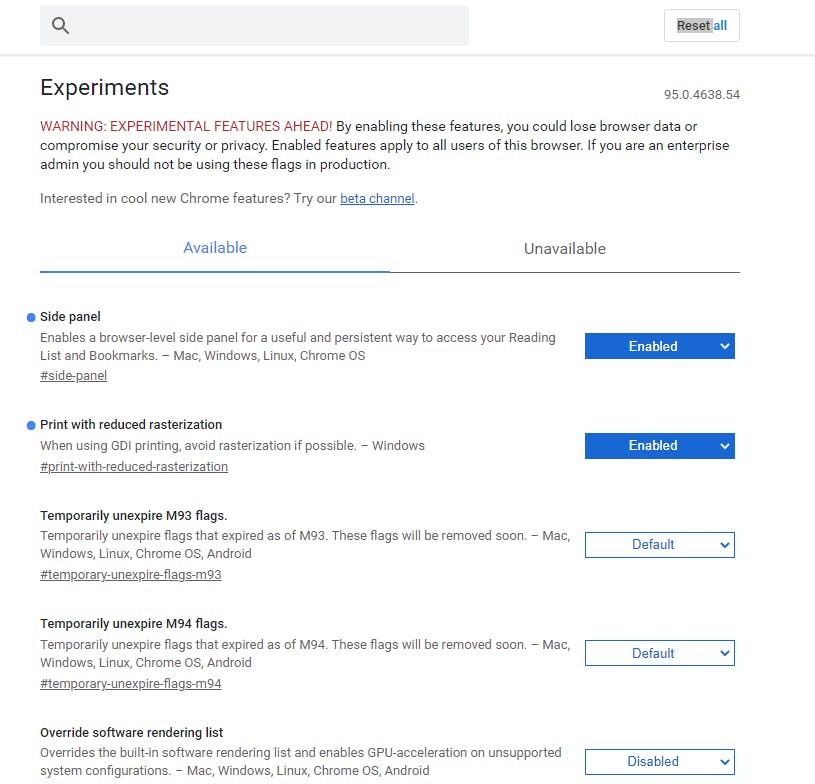This screenshot has height=784, width=815.
Task: Click the #side-panel anchor link
Action: click(x=73, y=376)
